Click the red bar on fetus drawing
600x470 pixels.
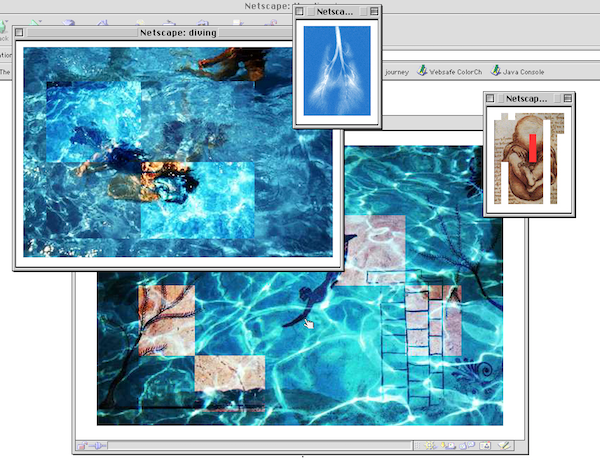coord(534,146)
